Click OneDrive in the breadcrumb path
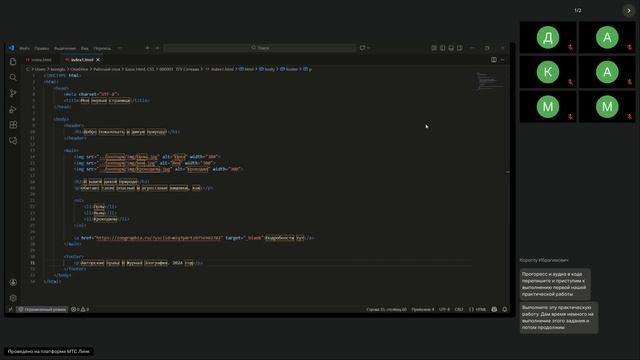This screenshot has height=360, width=640. (x=79, y=69)
